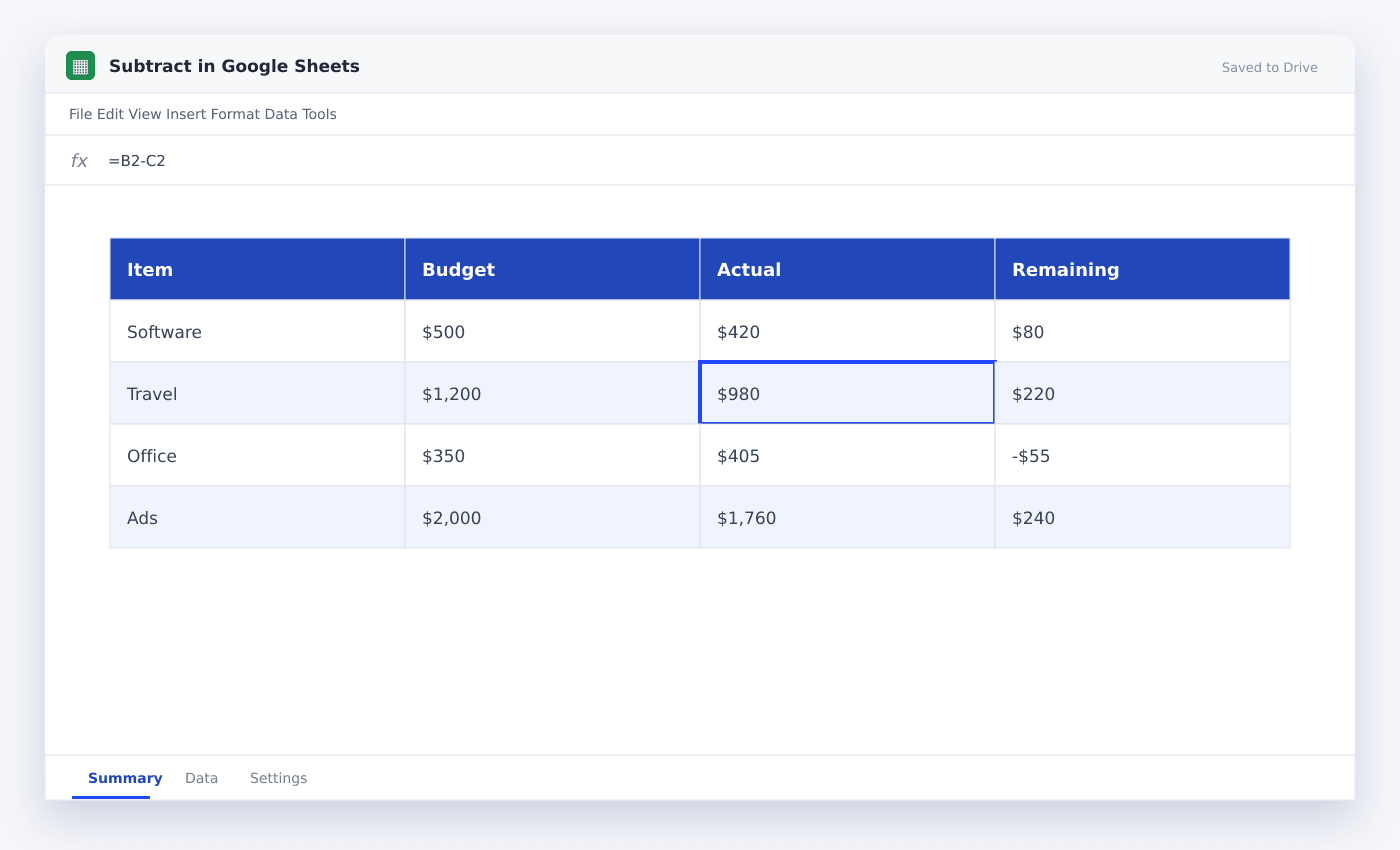Image resolution: width=1400 pixels, height=850 pixels.
Task: Open the File menu
Action: (80, 114)
